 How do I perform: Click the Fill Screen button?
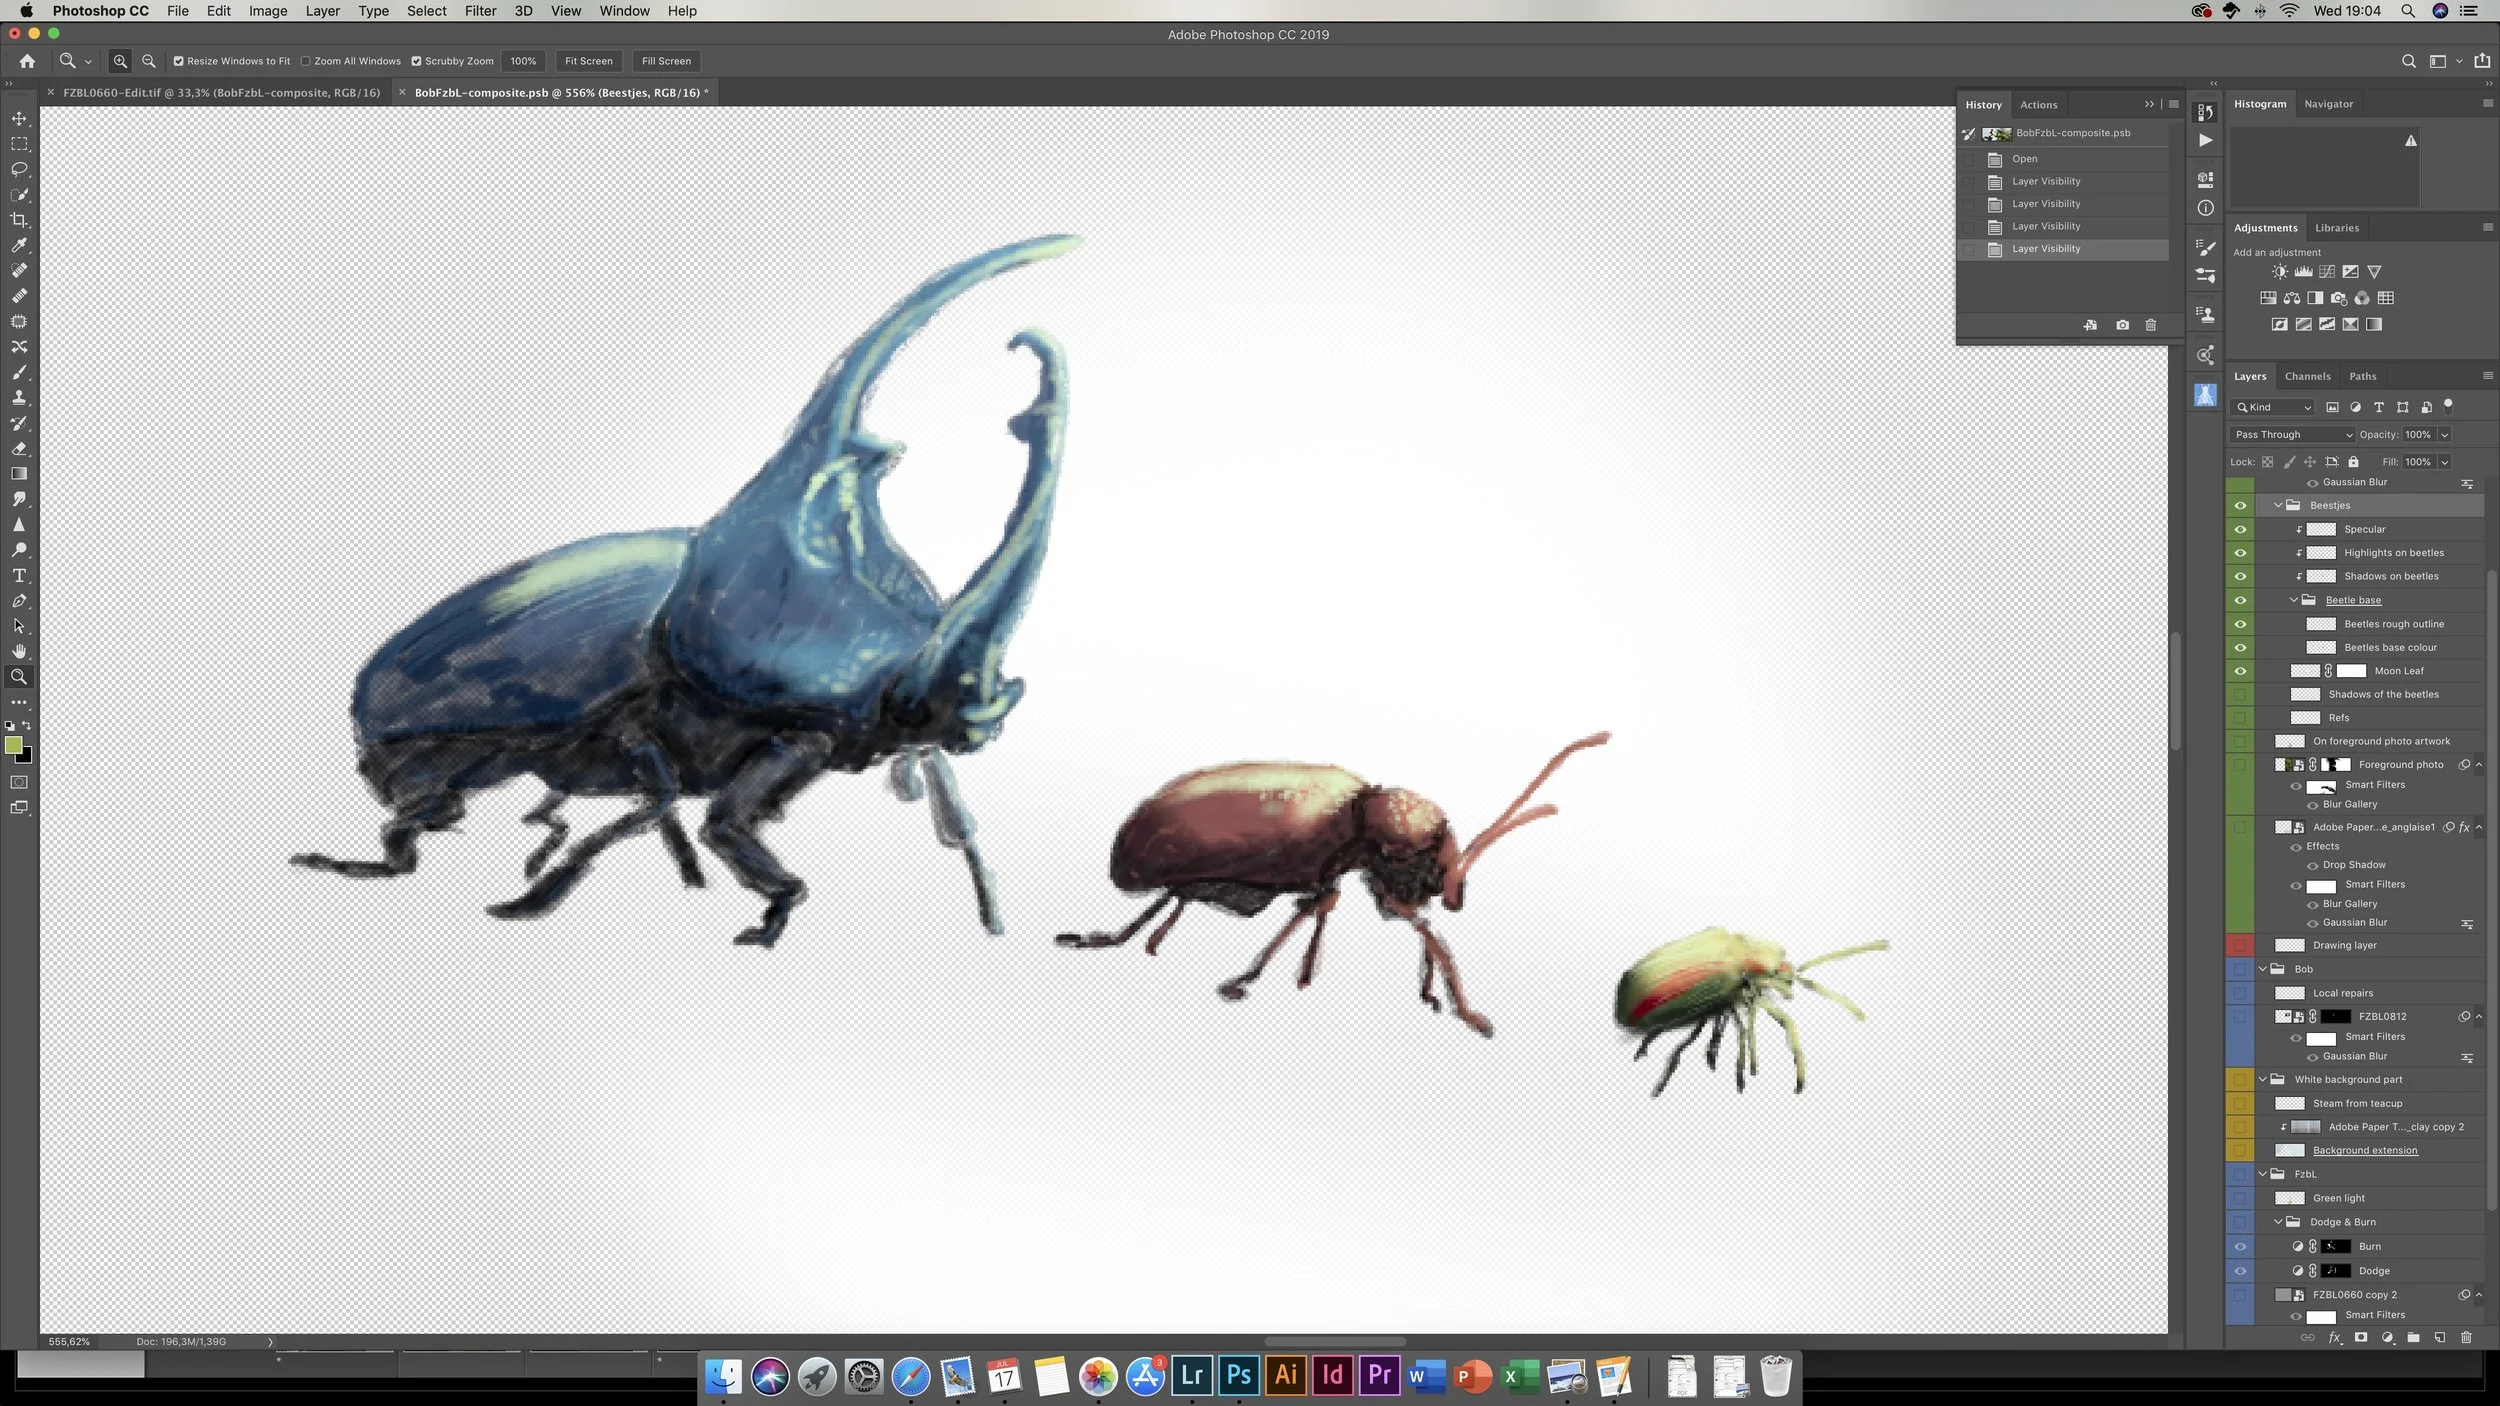pos(666,61)
